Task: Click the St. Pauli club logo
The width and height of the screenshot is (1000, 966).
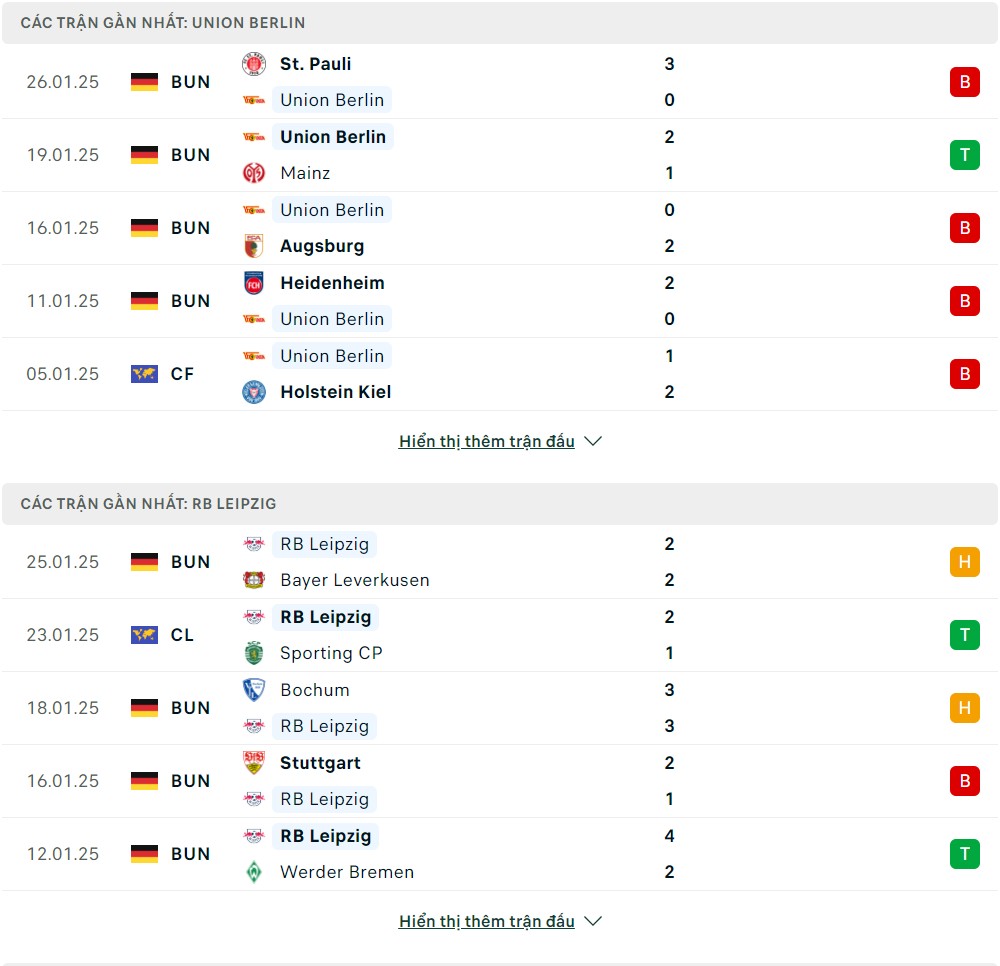Action: coord(254,64)
